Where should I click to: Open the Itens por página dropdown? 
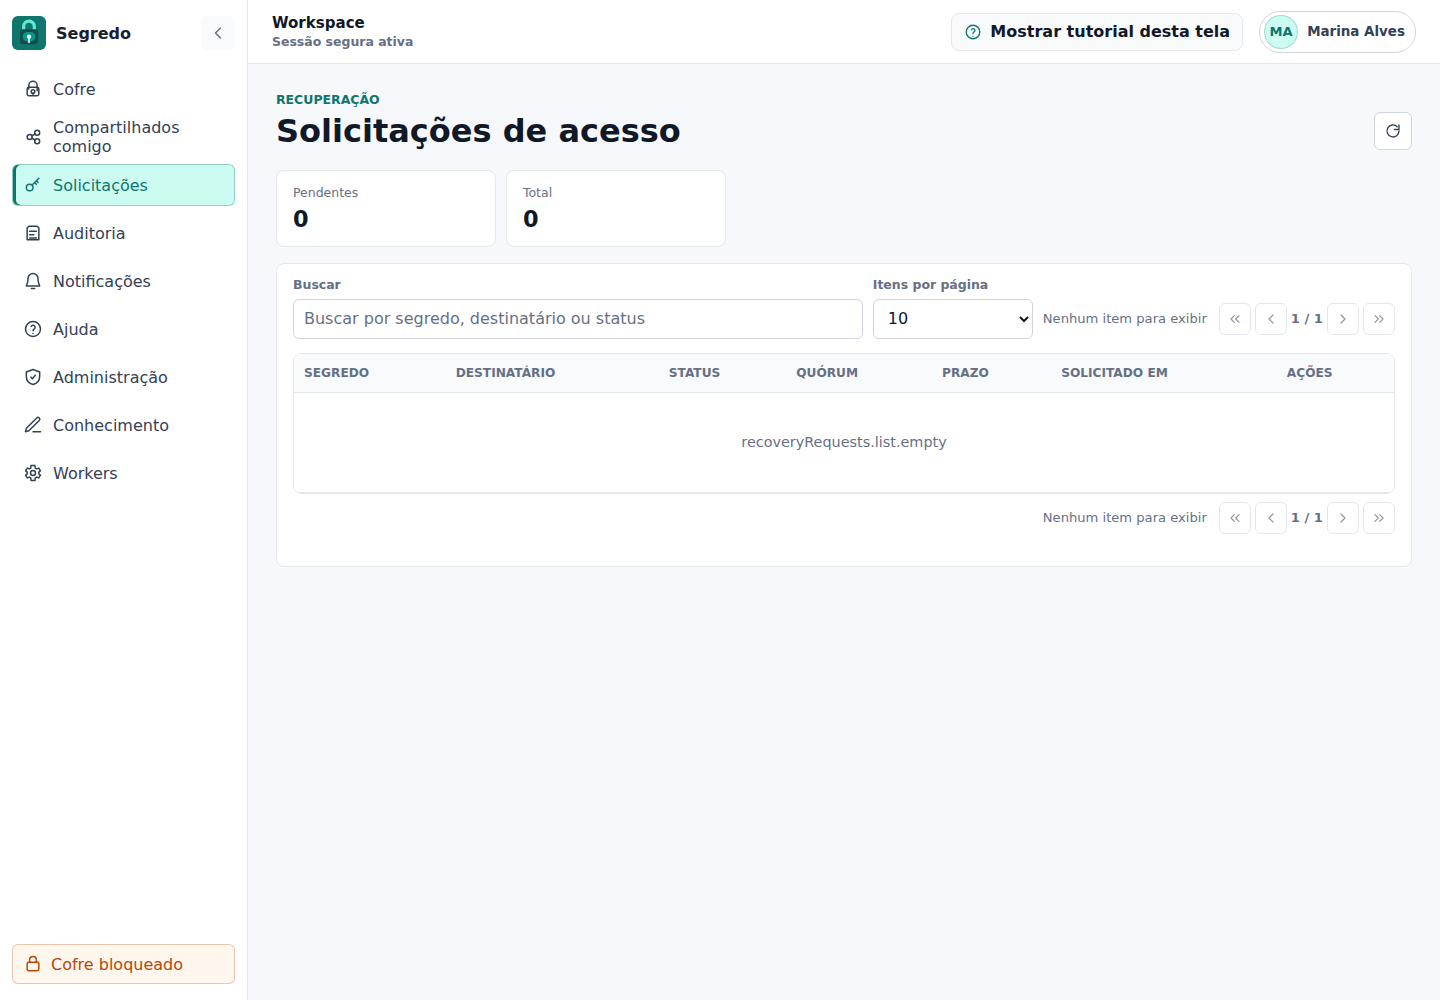(953, 319)
